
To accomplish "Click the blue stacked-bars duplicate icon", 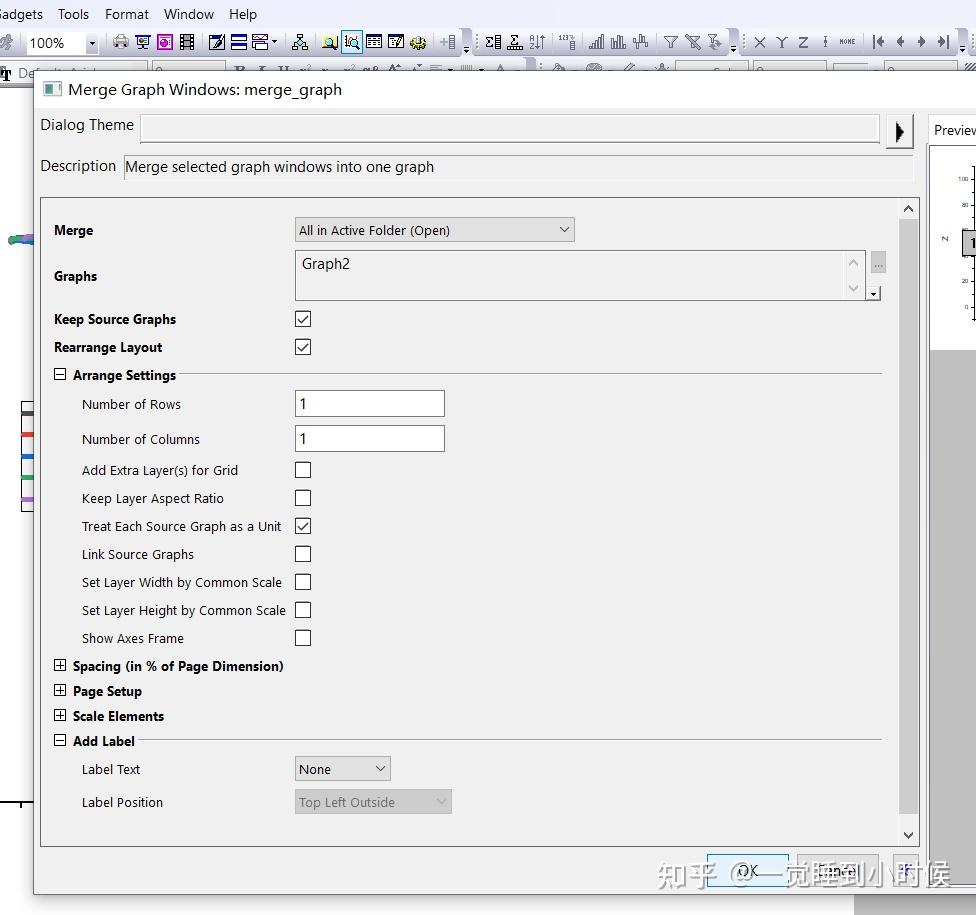I will 238,42.
